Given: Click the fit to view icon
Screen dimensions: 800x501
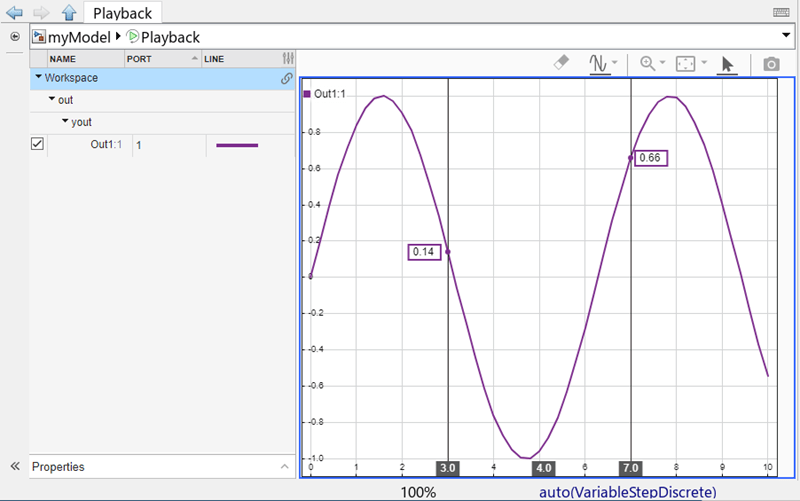Looking at the screenshot, I should pyautogui.click(x=685, y=64).
